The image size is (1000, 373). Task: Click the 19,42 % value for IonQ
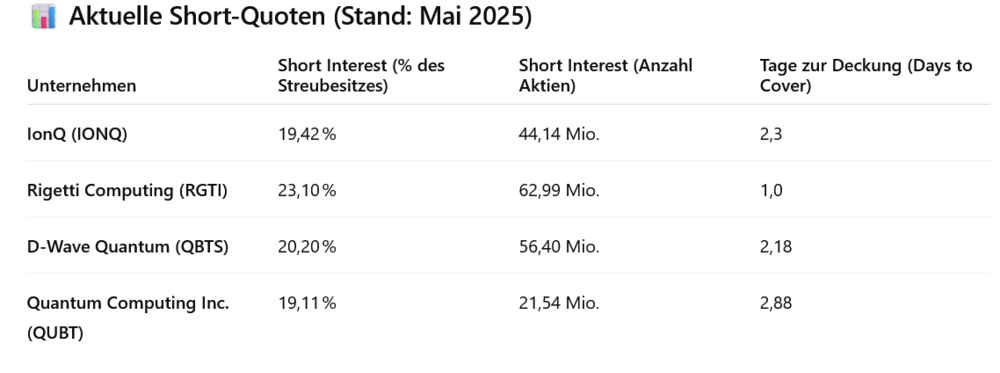pyautogui.click(x=307, y=135)
